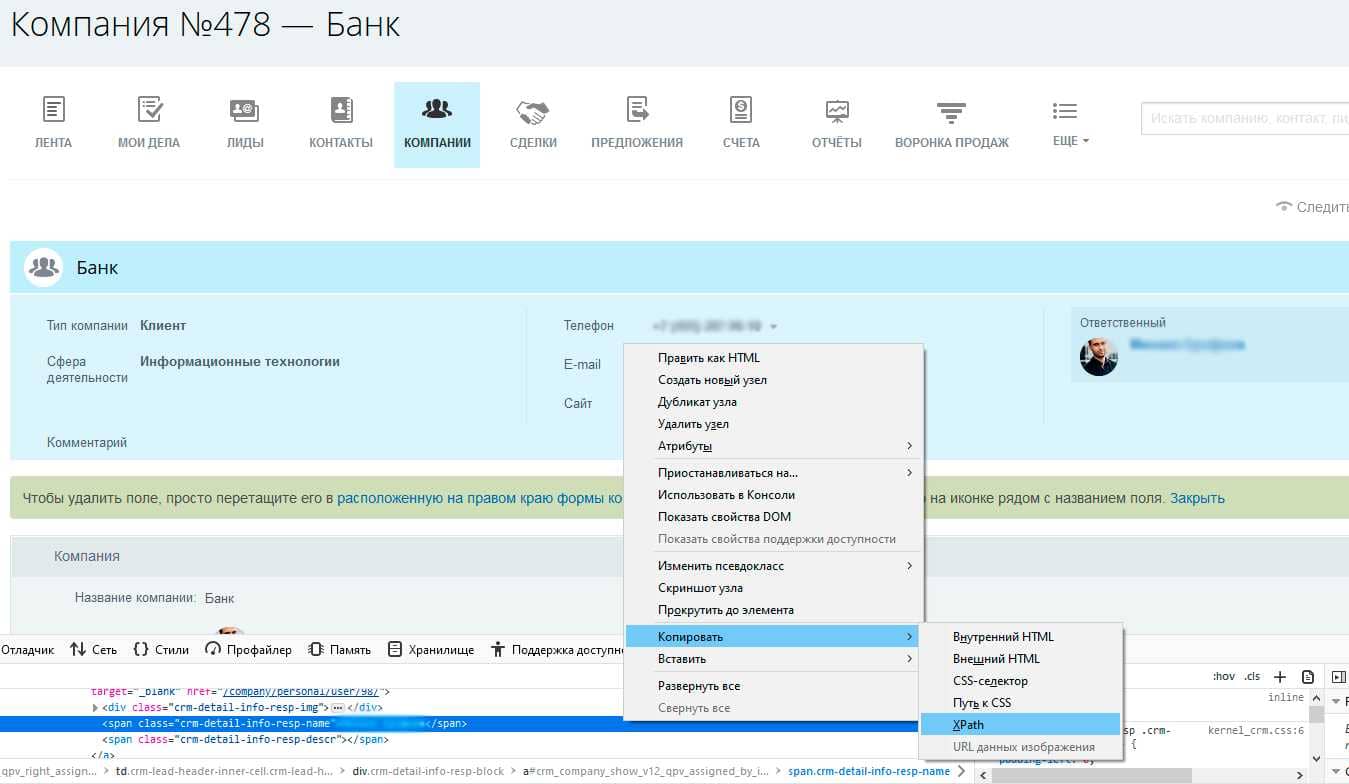Image resolution: width=1349 pixels, height=784 pixels.
Task: Expand the DOM node ellipsis badge
Action: [337, 708]
